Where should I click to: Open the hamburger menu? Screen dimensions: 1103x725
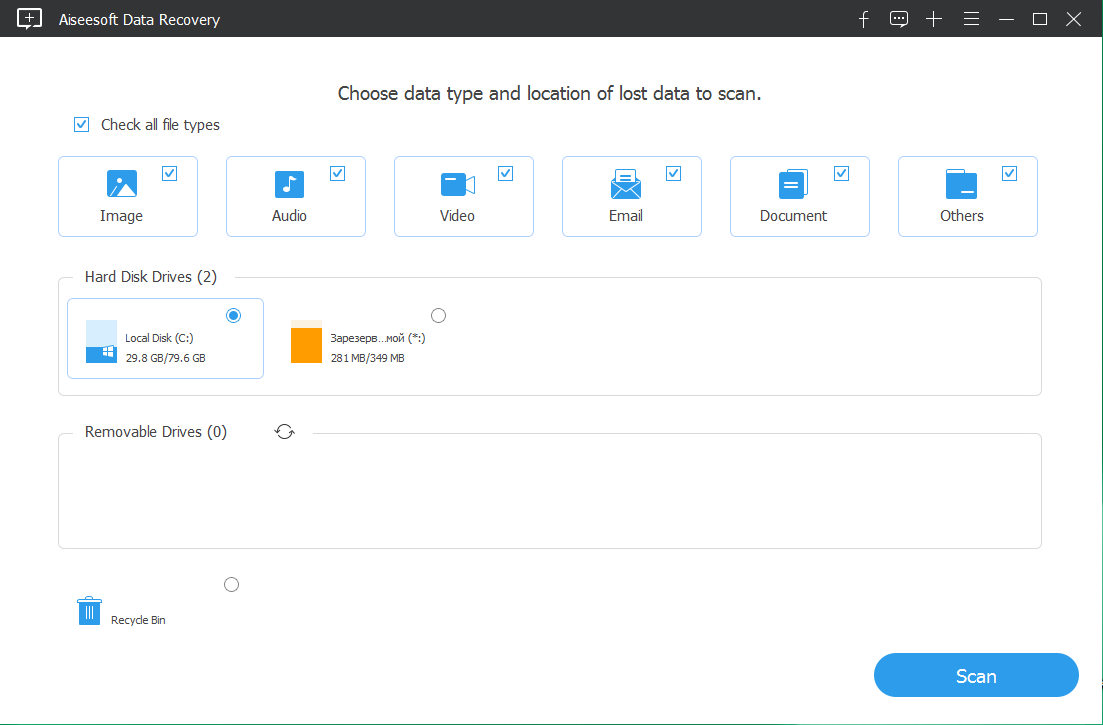click(x=971, y=18)
